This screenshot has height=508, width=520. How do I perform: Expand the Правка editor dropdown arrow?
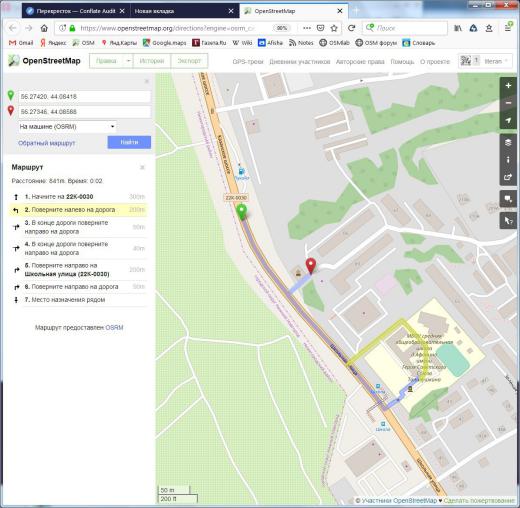(x=128, y=61)
